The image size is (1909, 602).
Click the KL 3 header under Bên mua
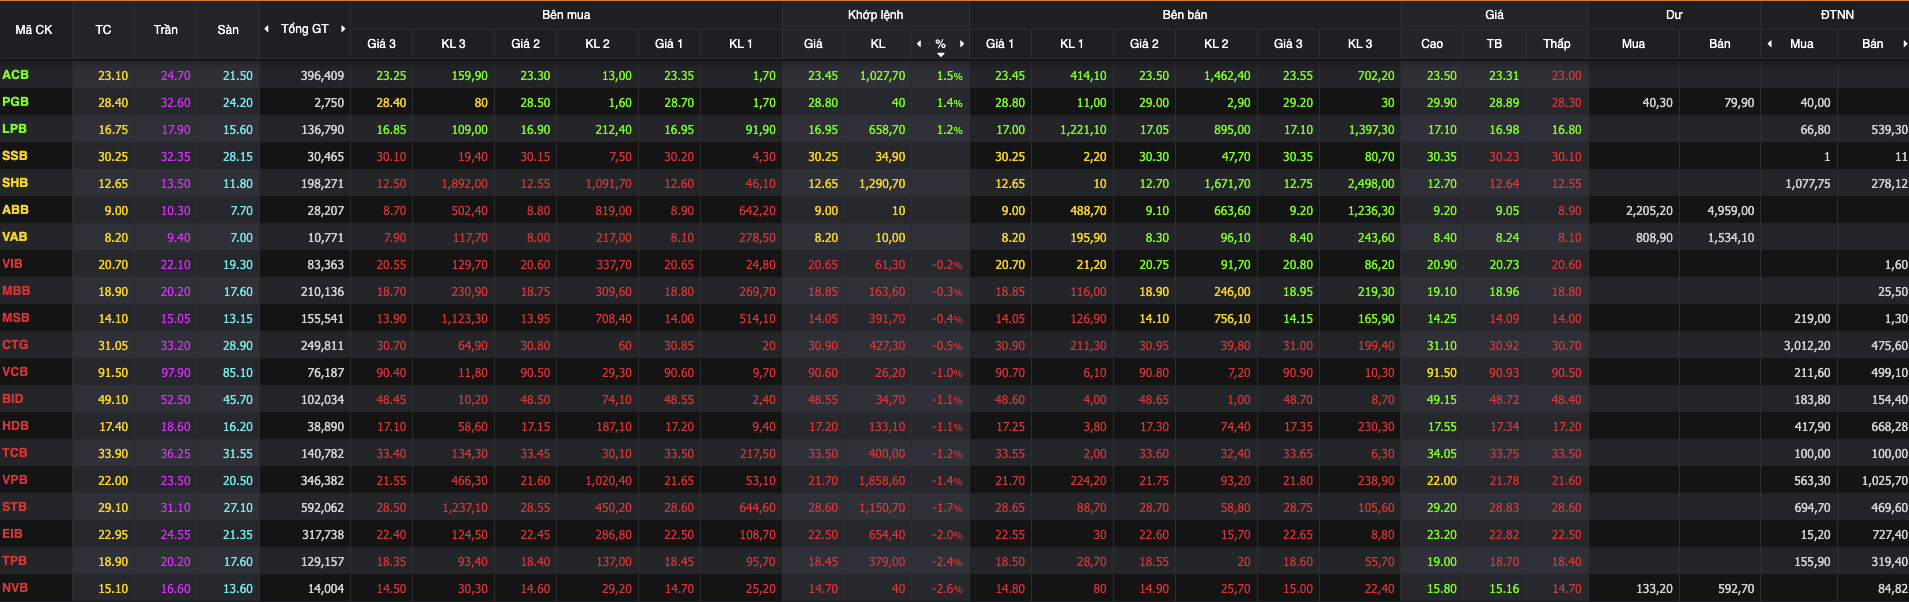453,44
